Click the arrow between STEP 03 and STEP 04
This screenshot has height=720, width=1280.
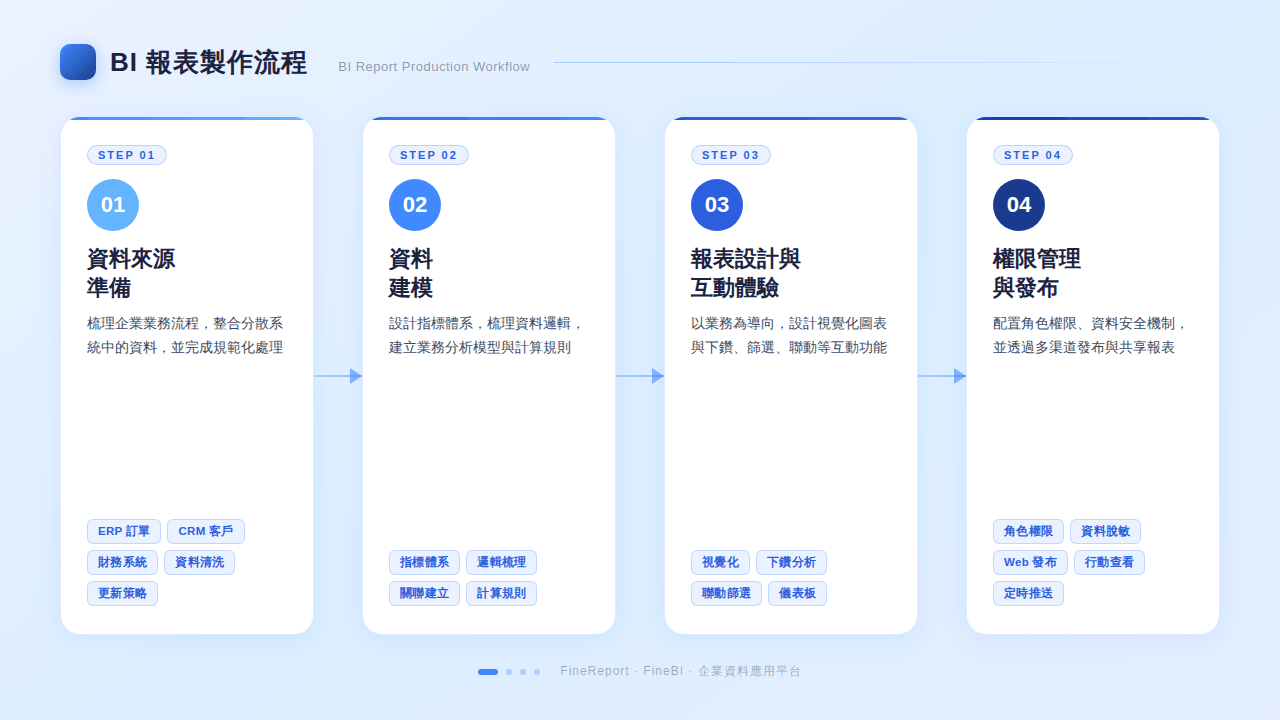[x=942, y=376]
